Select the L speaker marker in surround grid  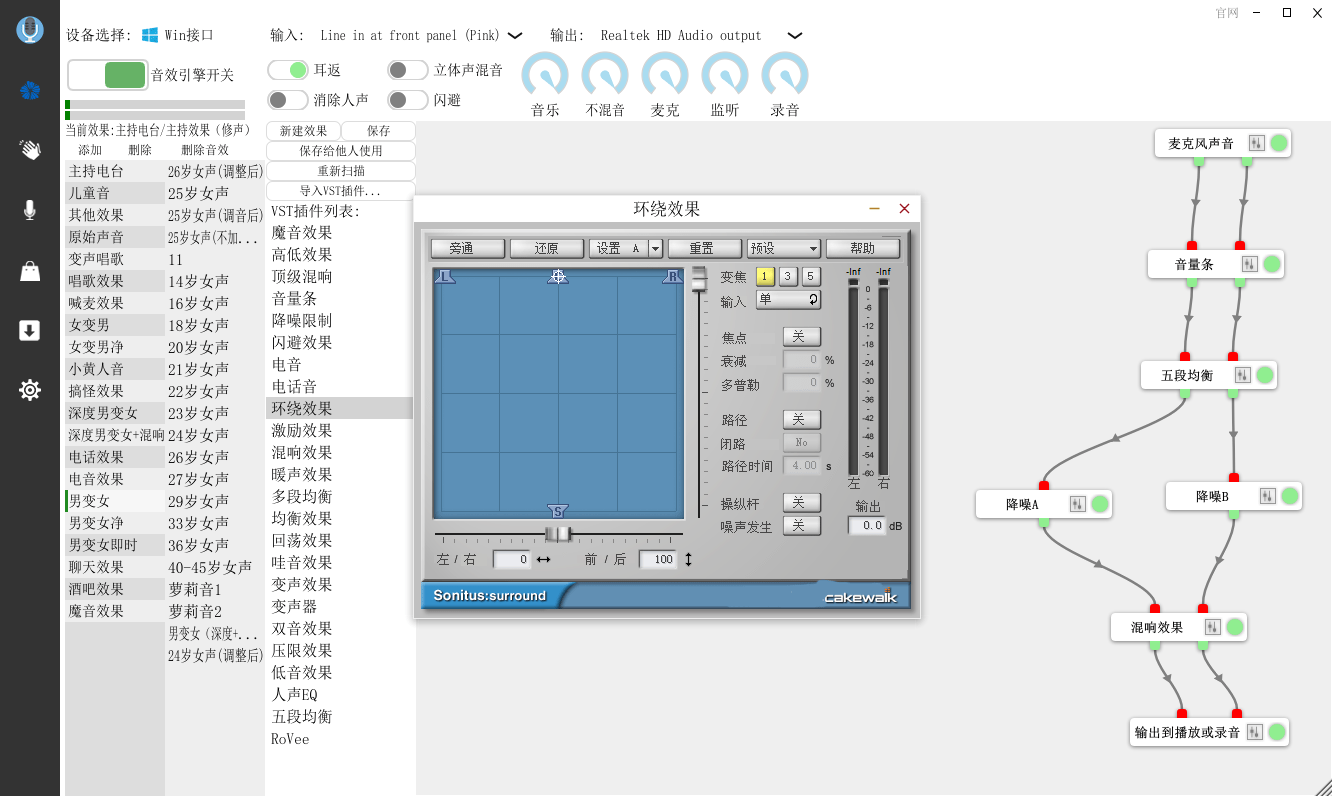pyautogui.click(x=446, y=277)
